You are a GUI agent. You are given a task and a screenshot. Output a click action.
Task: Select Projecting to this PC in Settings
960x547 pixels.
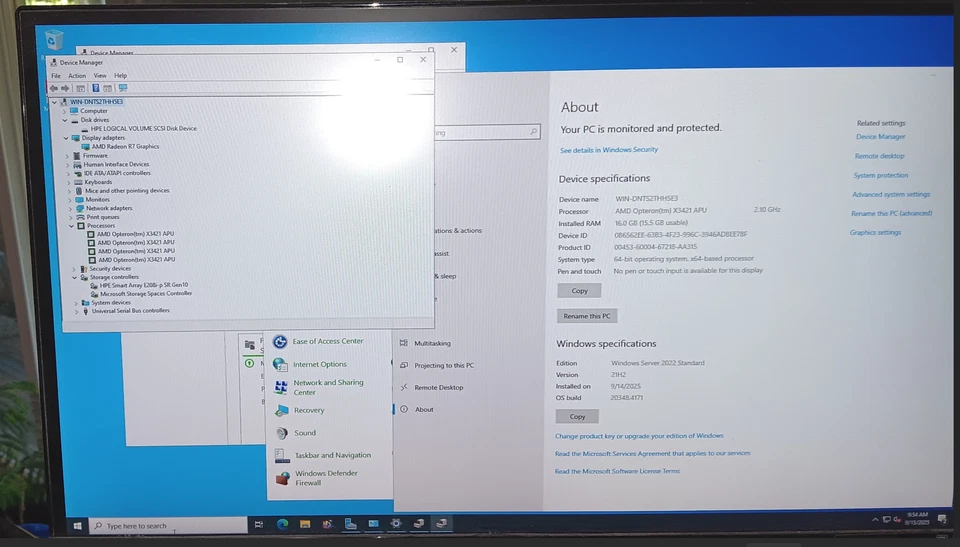tap(437, 366)
